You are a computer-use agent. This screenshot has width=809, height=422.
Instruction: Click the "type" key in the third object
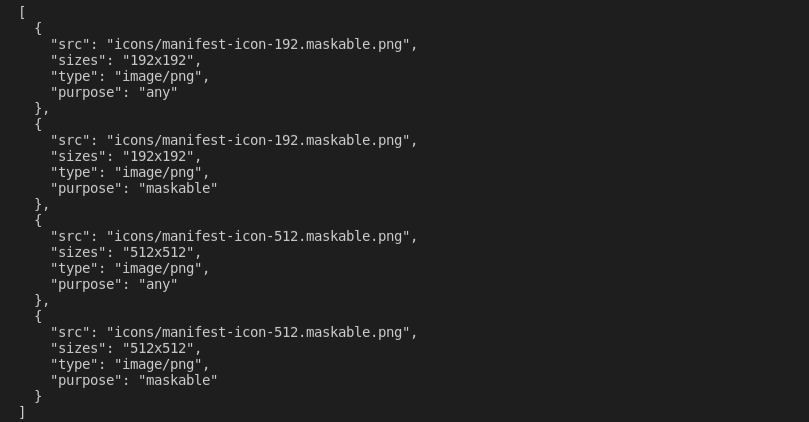74,268
